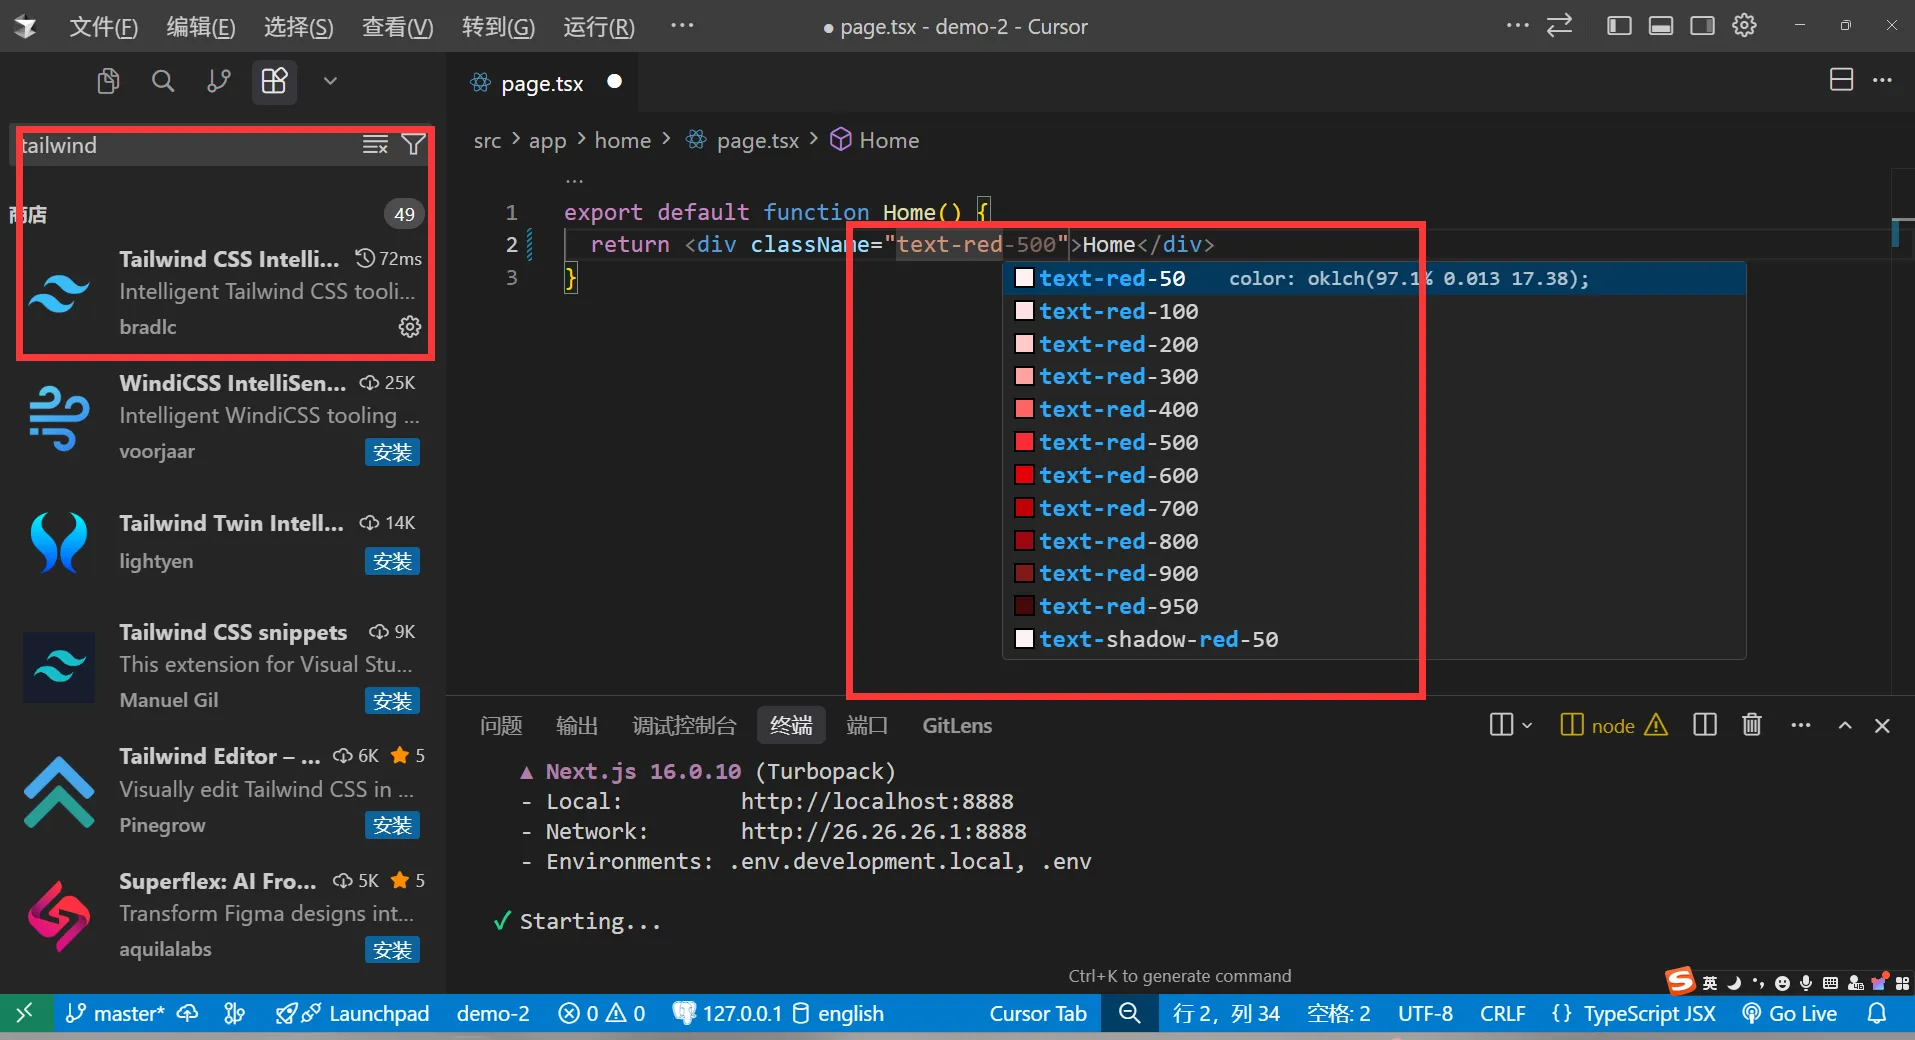Select the text-red-500 color swatch in suggestions

1025,442
